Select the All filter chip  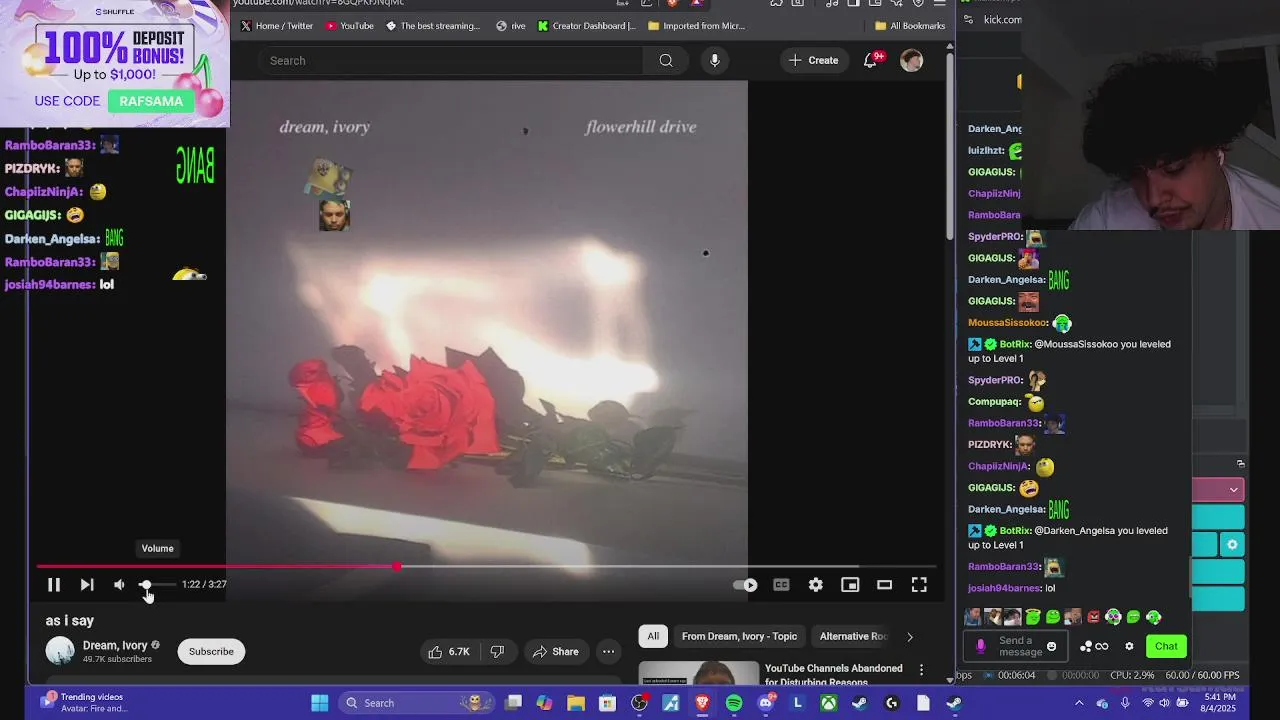coord(653,637)
